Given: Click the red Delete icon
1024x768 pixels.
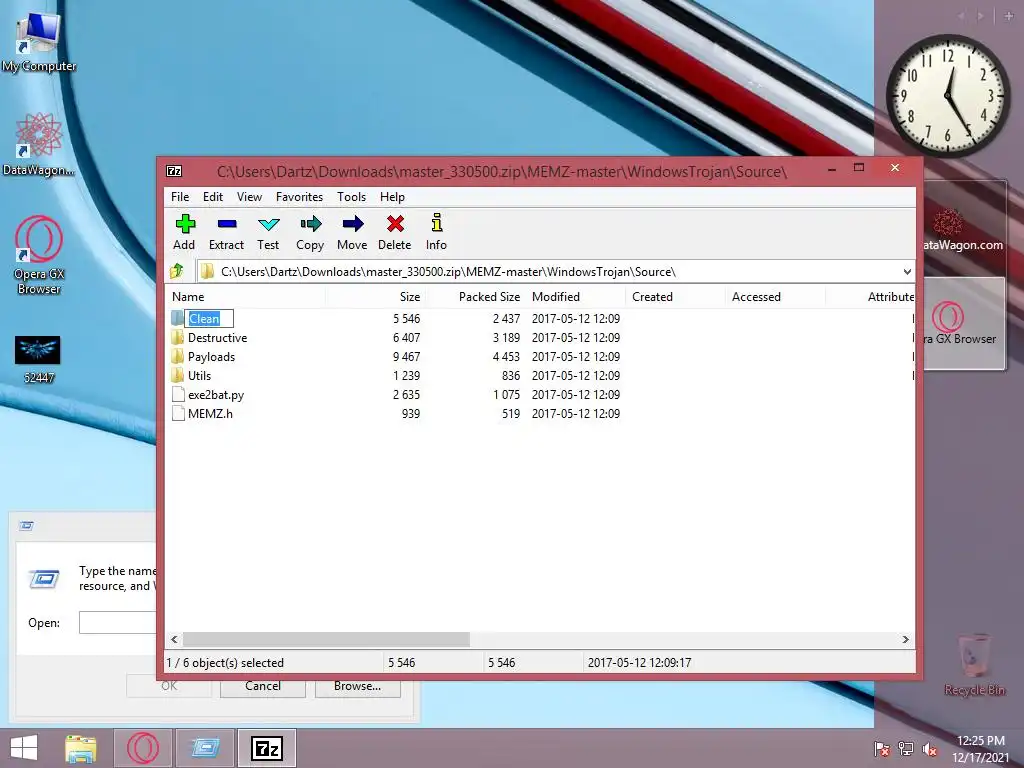Looking at the screenshot, I should 395,224.
